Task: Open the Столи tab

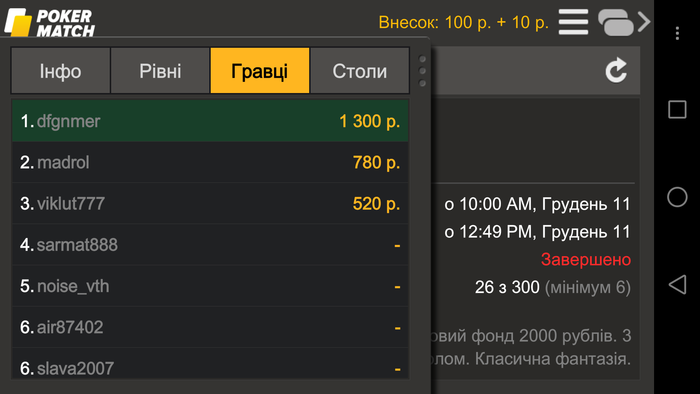Action: pos(360,71)
